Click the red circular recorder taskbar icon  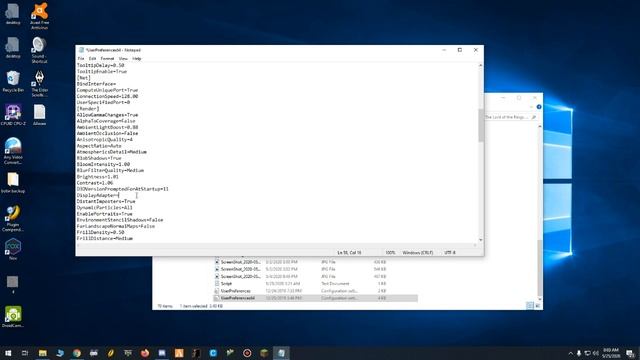coord(247,353)
